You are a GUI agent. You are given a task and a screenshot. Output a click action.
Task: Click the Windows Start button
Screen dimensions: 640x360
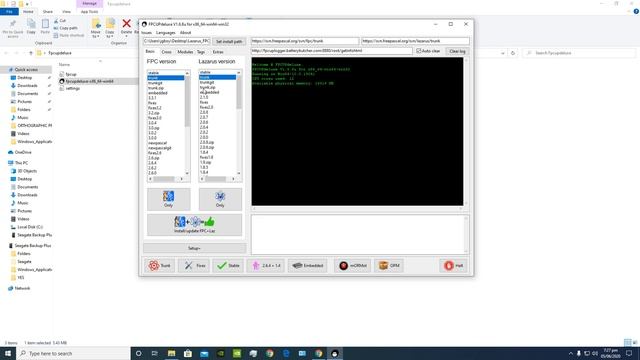pos(8,353)
